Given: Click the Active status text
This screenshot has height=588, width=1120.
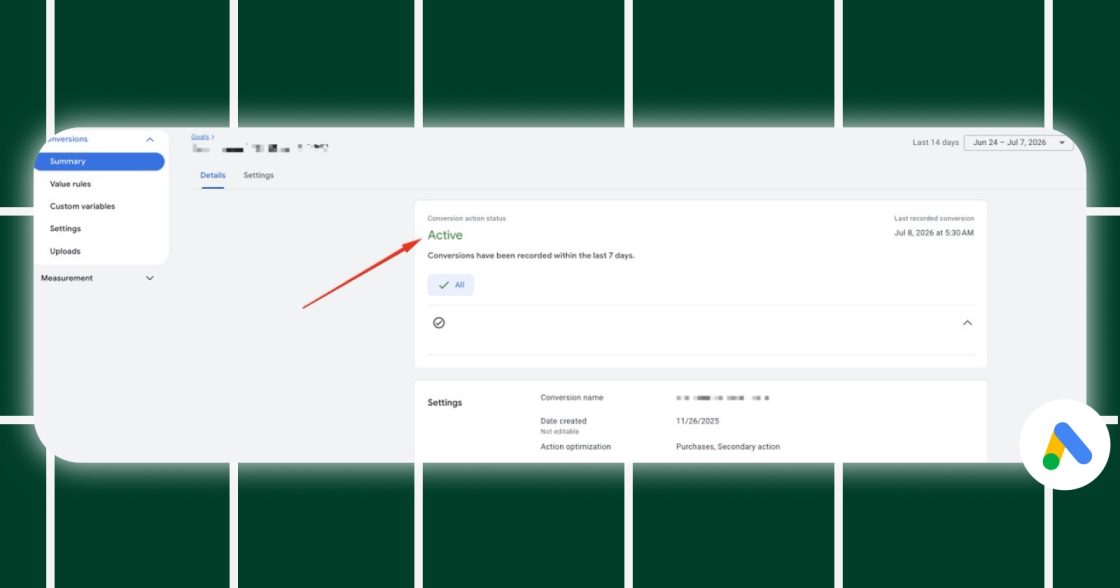Looking at the screenshot, I should point(445,235).
